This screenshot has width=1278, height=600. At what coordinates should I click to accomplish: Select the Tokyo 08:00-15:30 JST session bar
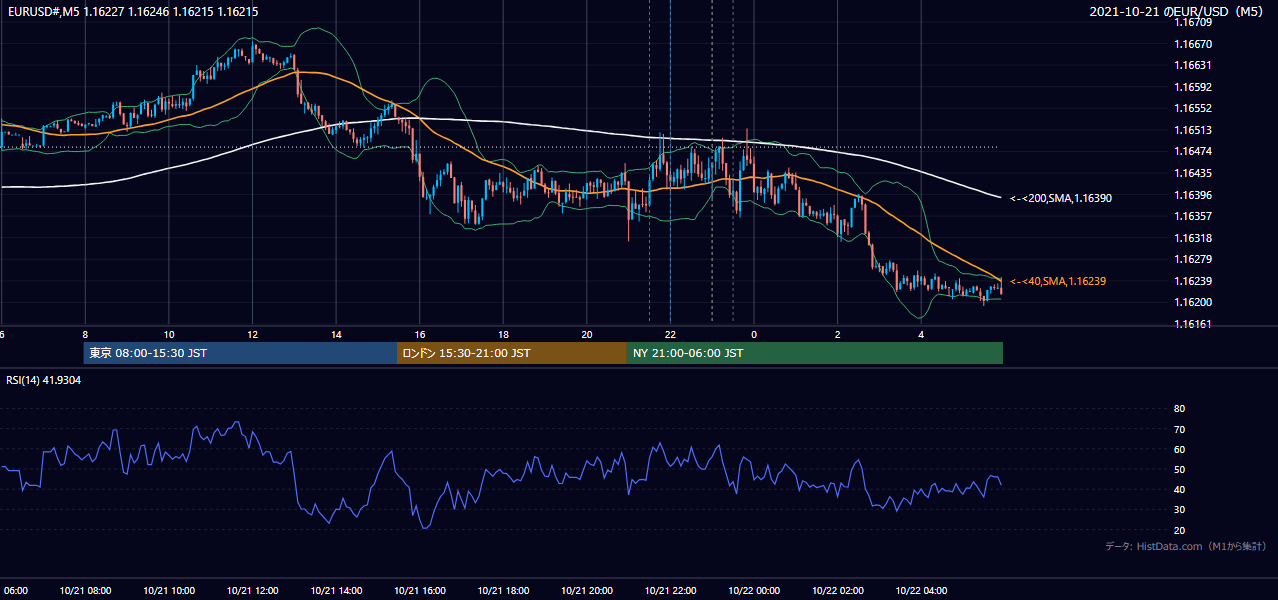click(x=240, y=353)
